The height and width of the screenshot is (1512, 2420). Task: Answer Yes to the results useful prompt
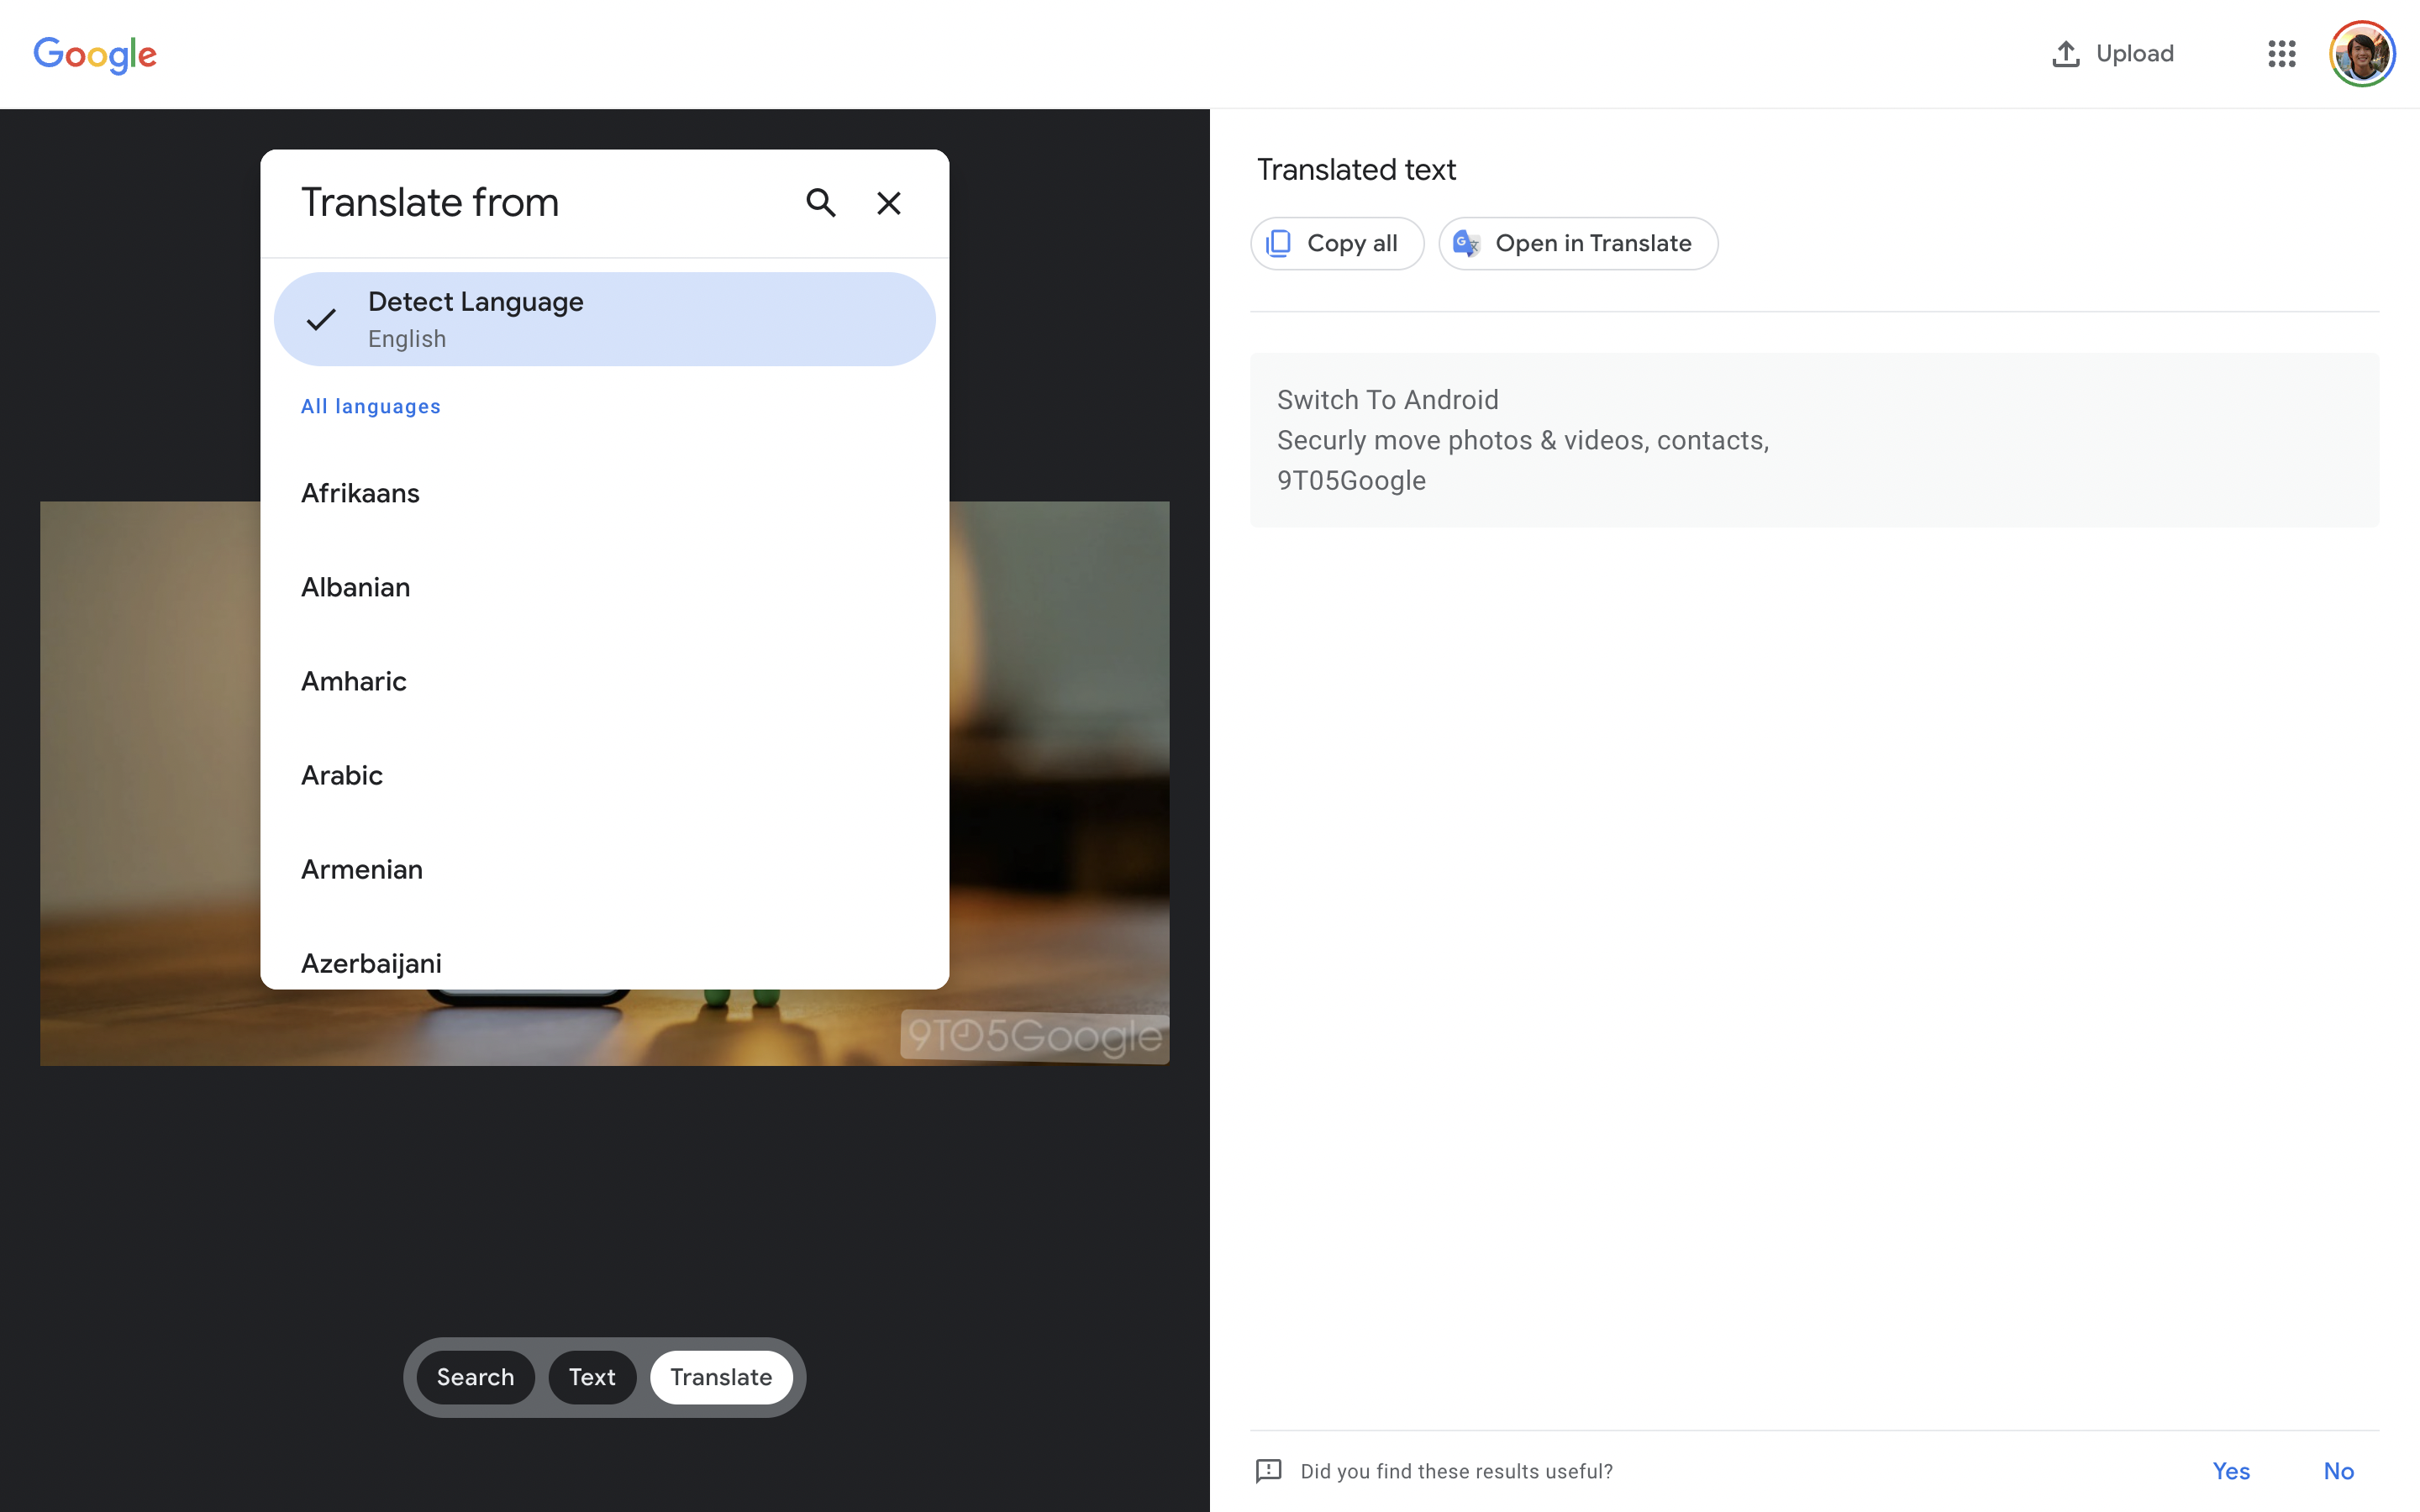coord(2230,1470)
